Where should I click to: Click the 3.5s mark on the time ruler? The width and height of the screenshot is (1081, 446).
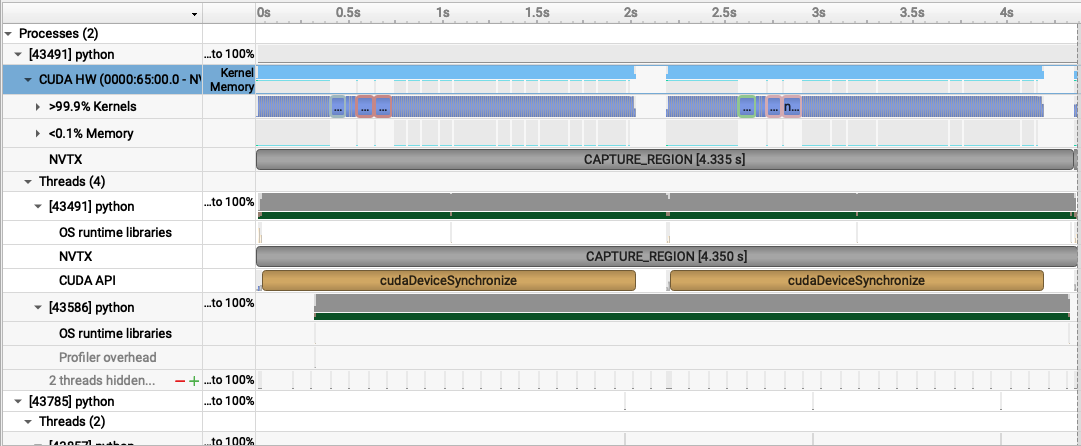[x=912, y=12]
